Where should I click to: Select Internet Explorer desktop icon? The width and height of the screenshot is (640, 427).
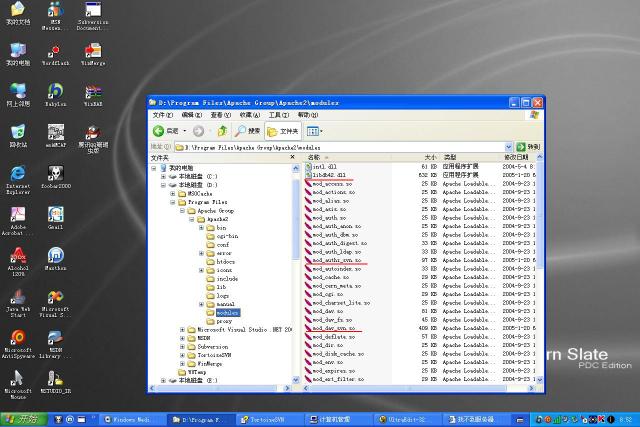coord(18,179)
